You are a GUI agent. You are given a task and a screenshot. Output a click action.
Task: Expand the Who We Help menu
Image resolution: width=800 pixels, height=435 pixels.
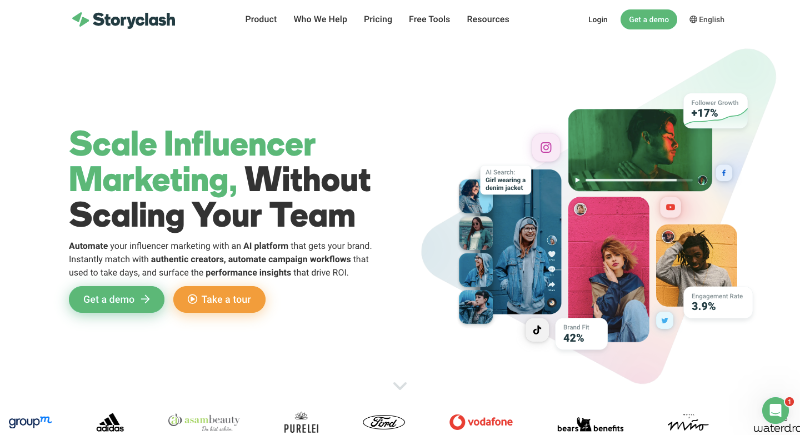[320, 19]
